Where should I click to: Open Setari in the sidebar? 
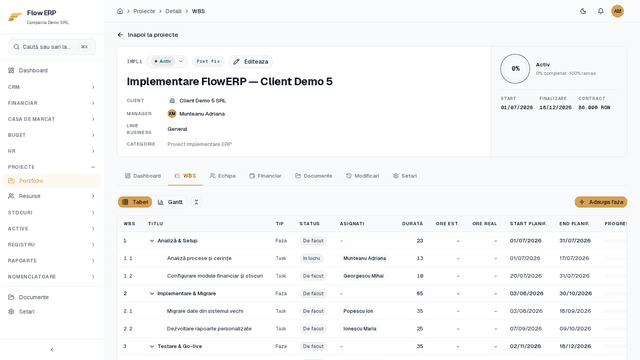52,312
